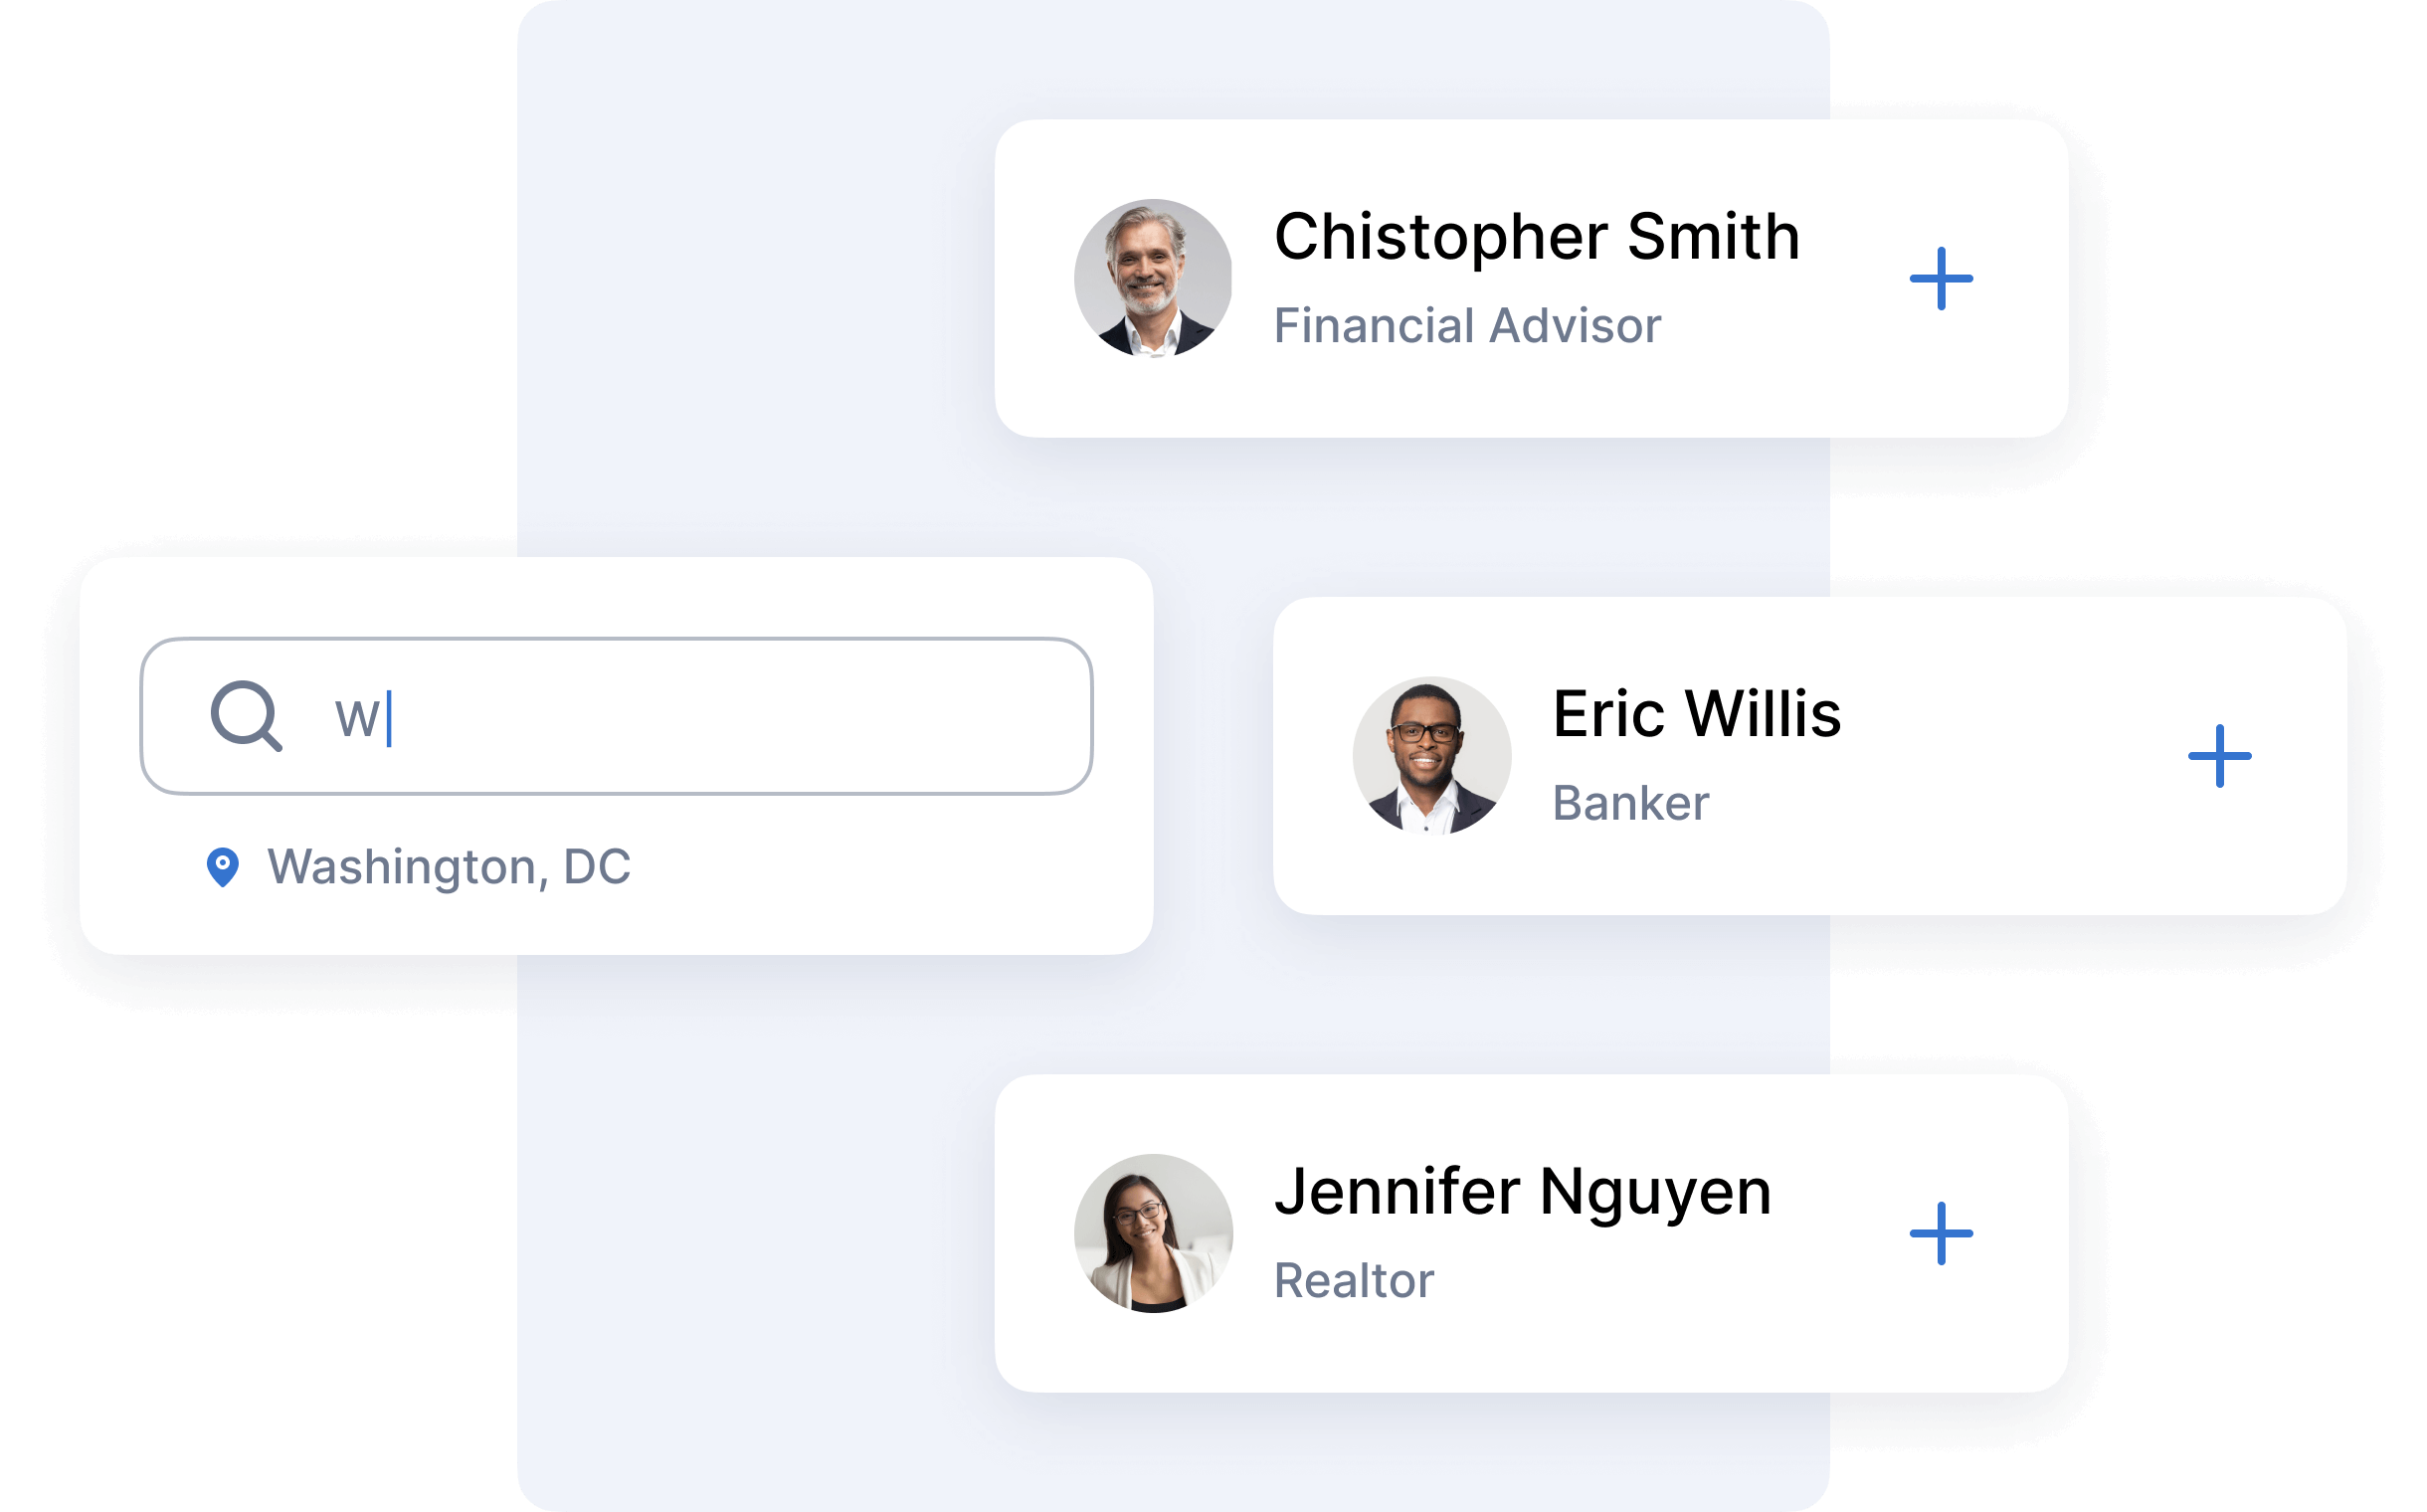
Task: Open the Chistopher Smith name link
Action: pos(1536,237)
